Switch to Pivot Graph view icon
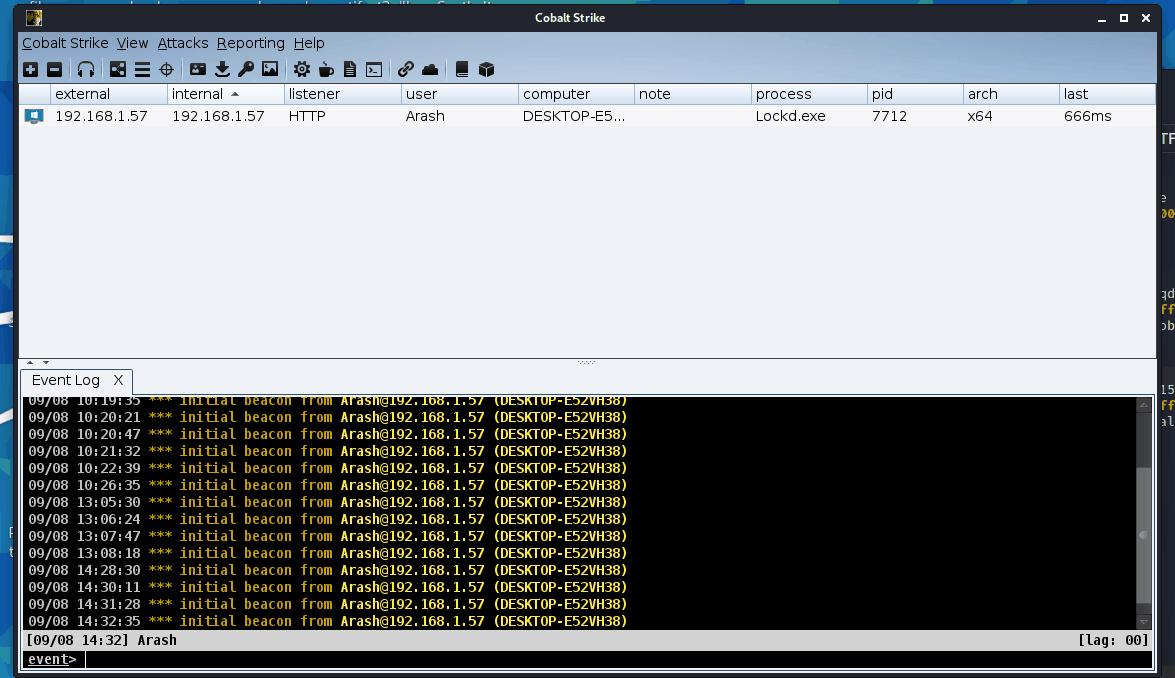Image resolution: width=1175 pixels, height=678 pixels. tap(118, 70)
